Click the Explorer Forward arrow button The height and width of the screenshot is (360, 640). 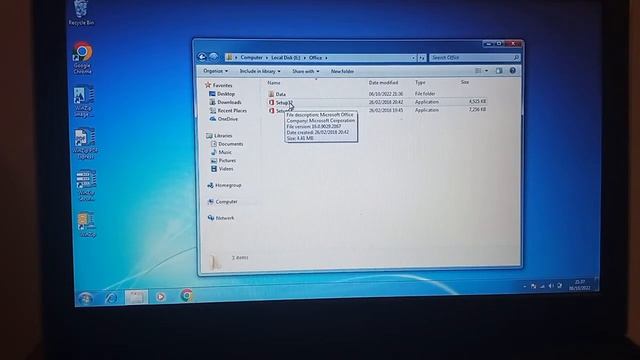[213, 57]
